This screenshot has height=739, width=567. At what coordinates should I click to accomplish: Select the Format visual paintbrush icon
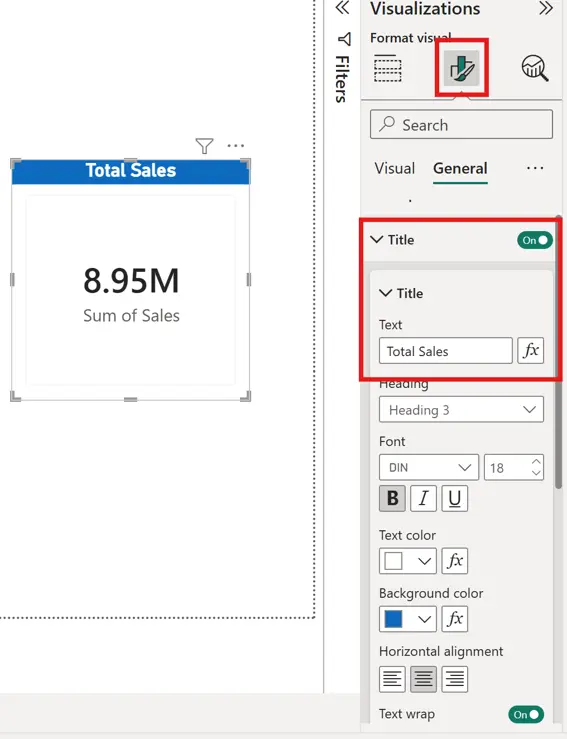(461, 68)
